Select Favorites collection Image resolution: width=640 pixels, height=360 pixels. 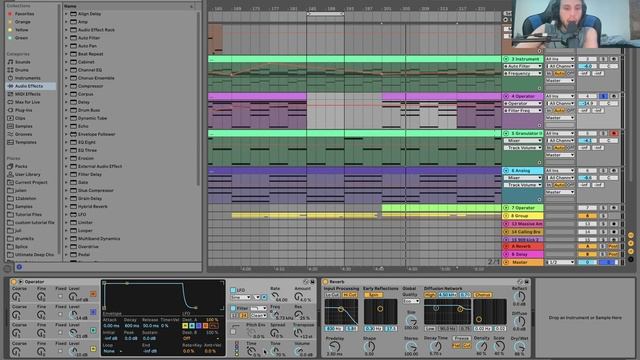24,14
